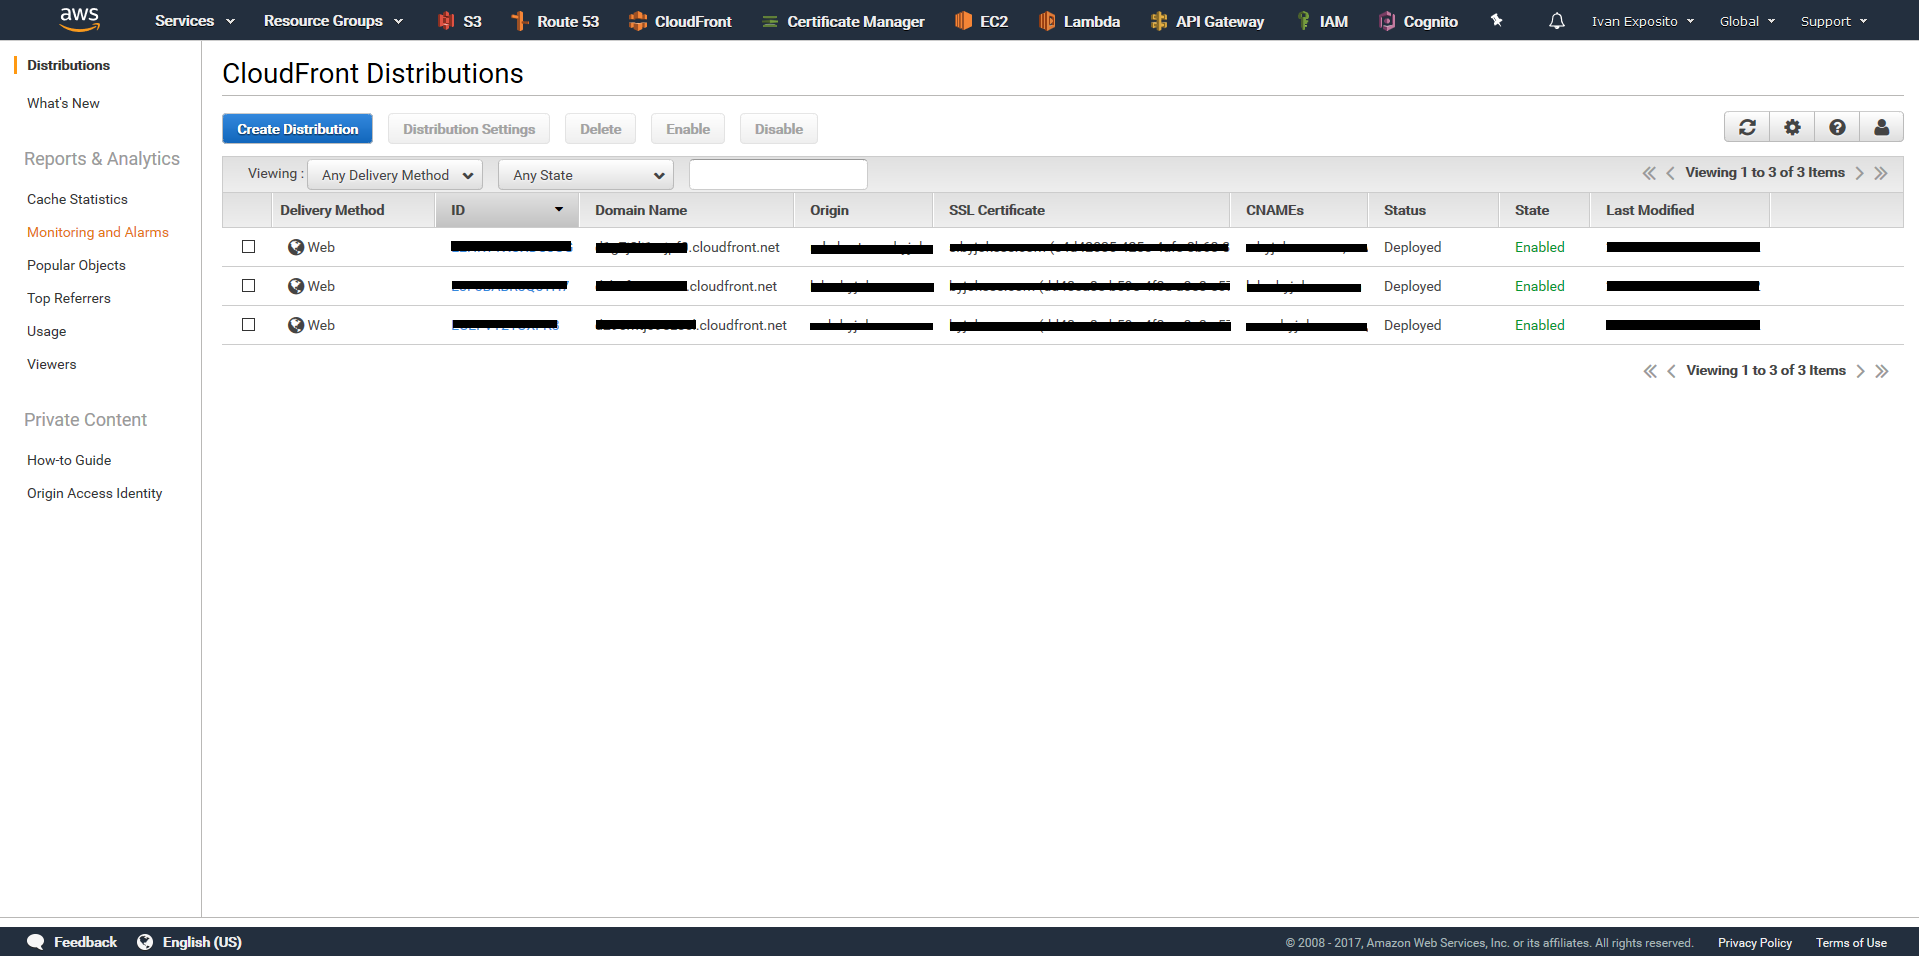Viewport: 1919px width, 956px height.
Task: Click the Last Modified column header
Action: coord(1680,210)
